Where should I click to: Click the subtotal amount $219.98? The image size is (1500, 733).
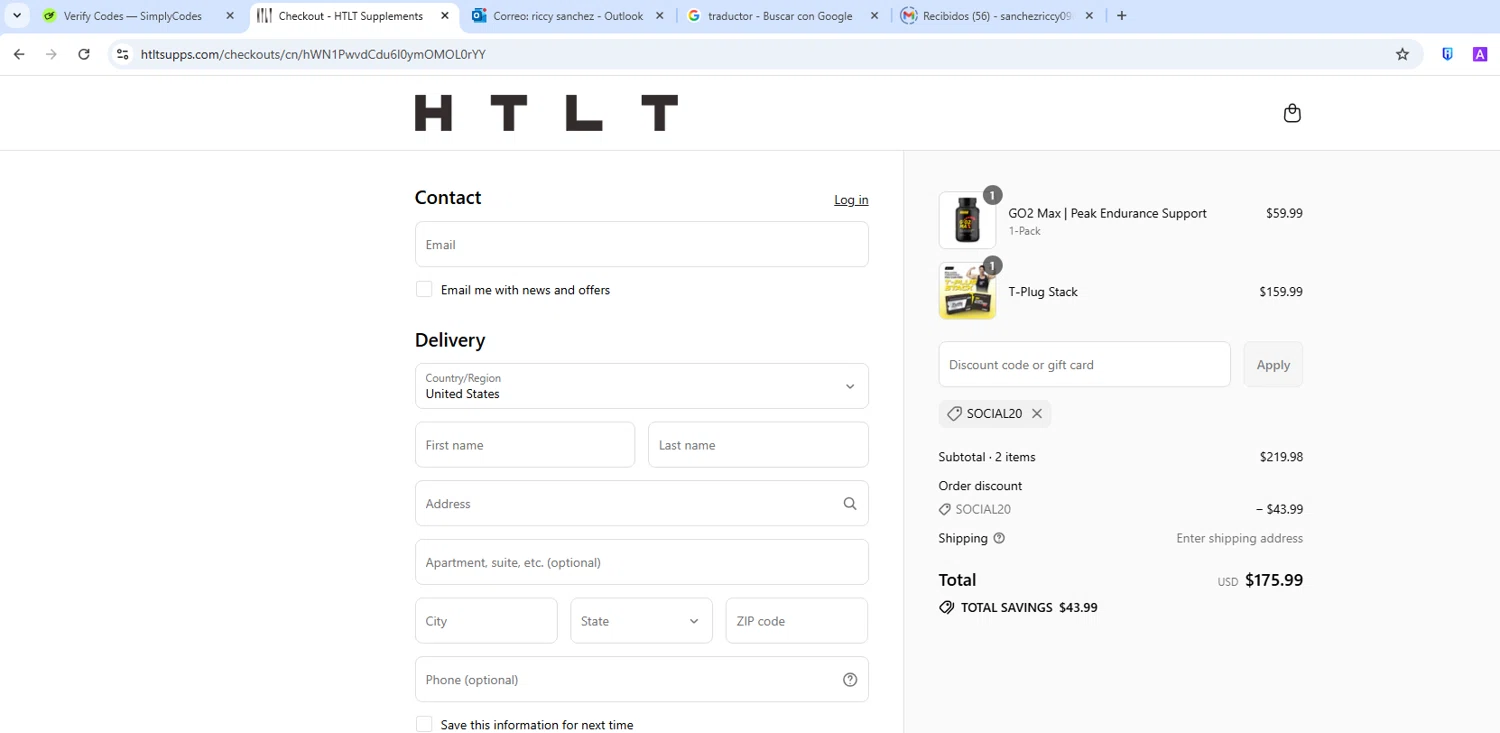1281,457
